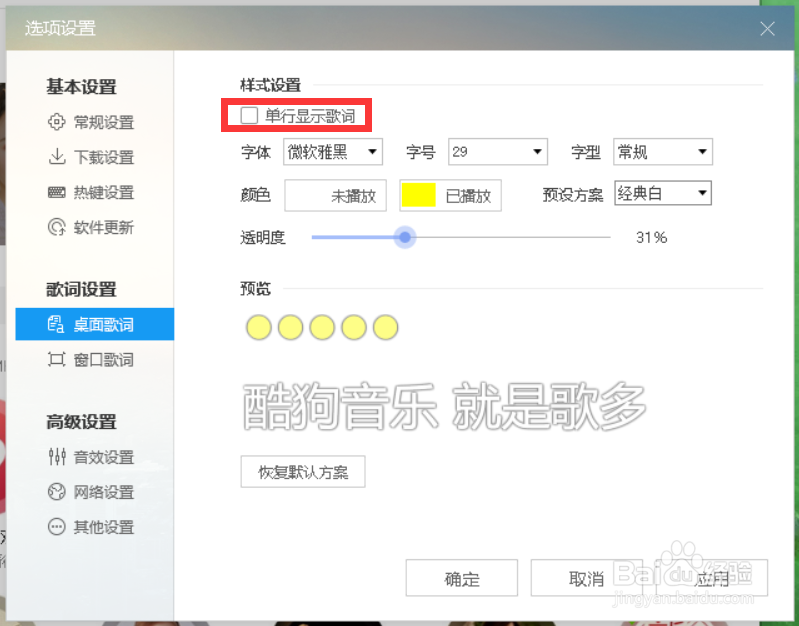Screen dimensions: 799x626
Task: Switch to the 窗口歌词 section
Action: point(95,359)
